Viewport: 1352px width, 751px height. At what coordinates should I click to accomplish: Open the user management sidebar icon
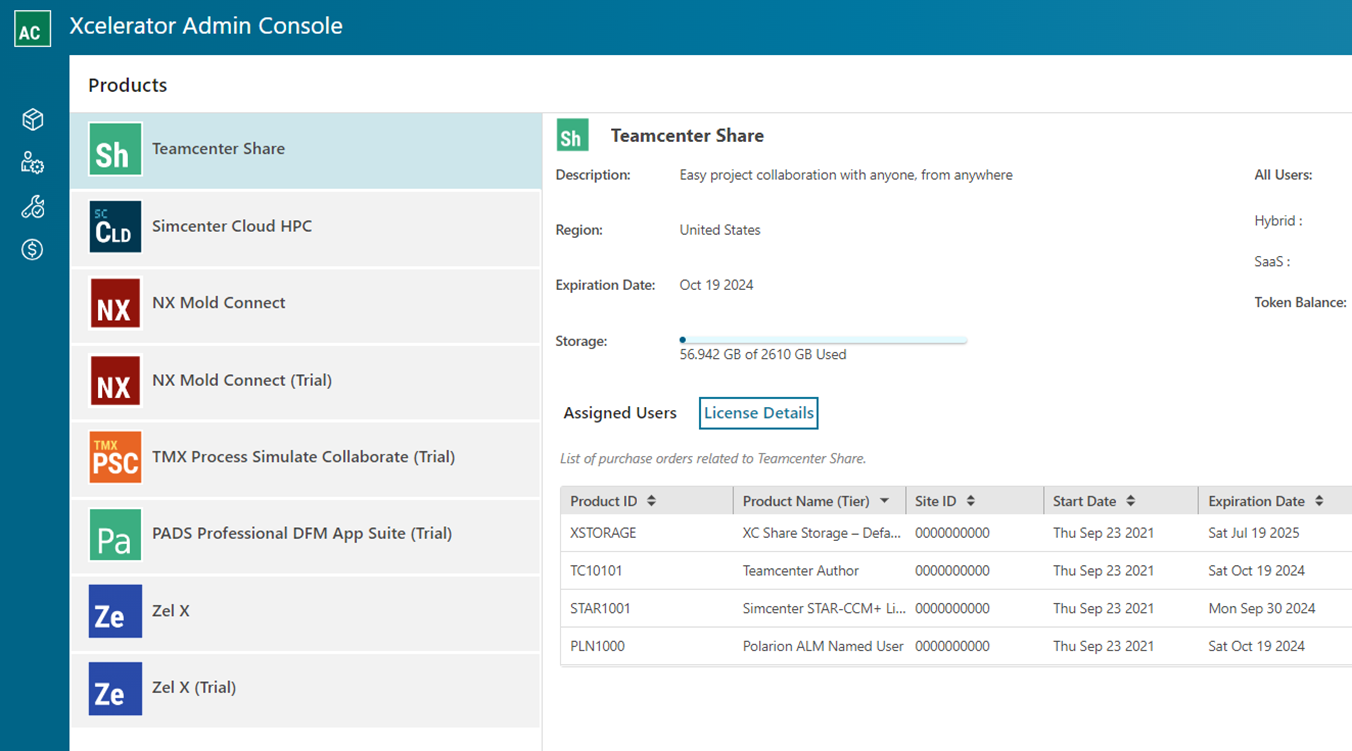pos(31,162)
